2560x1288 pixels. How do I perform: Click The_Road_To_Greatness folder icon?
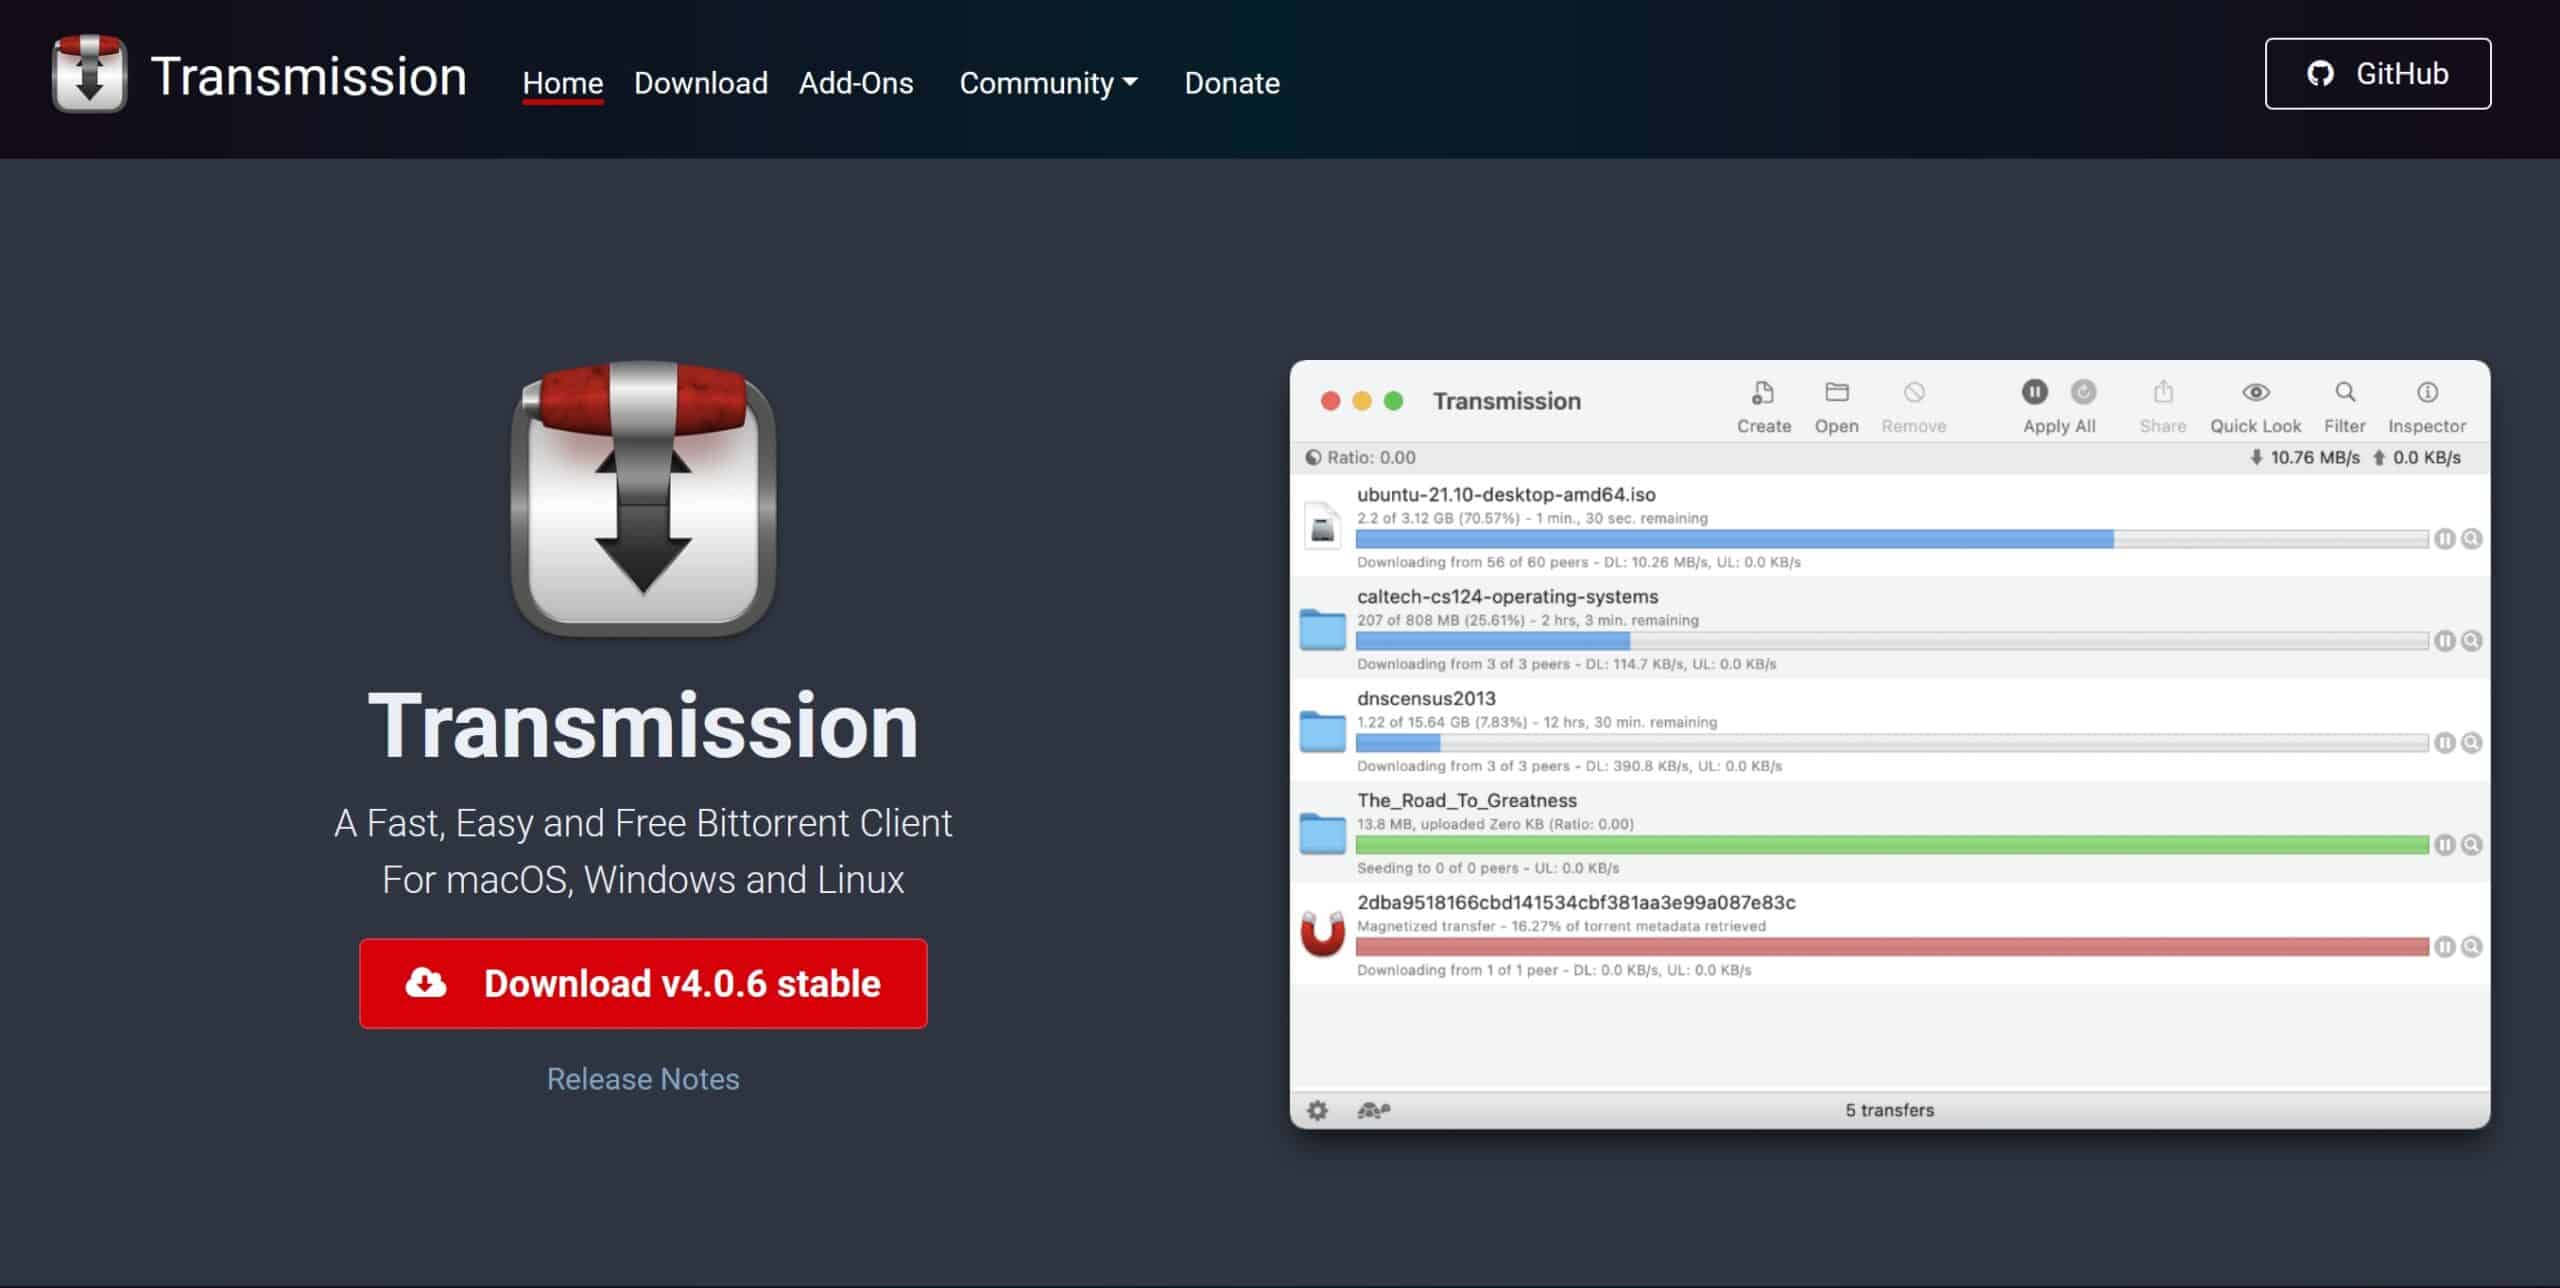[x=1322, y=833]
